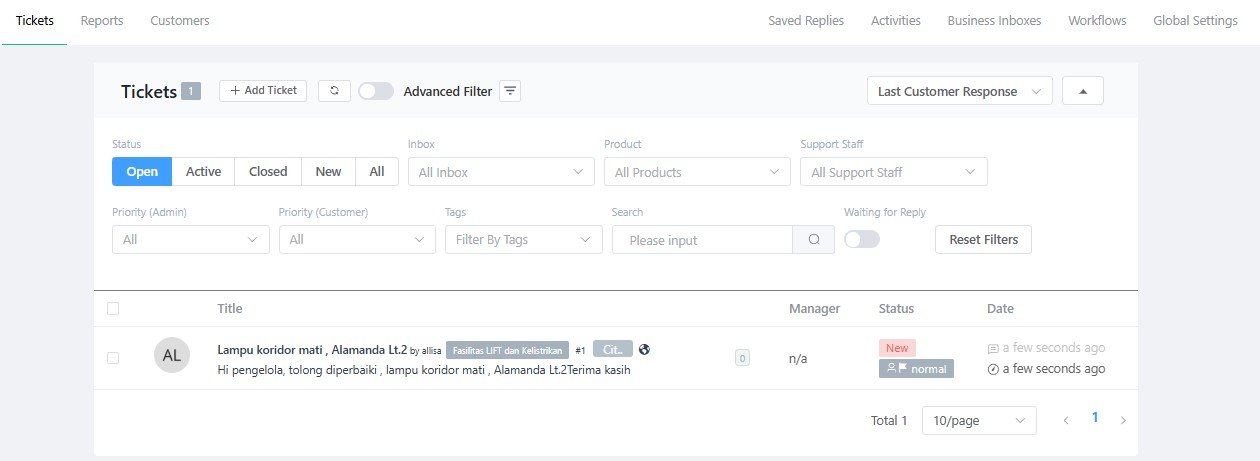Open the Filter By Tags dropdown
The width and height of the screenshot is (1260, 461).
tap(523, 240)
